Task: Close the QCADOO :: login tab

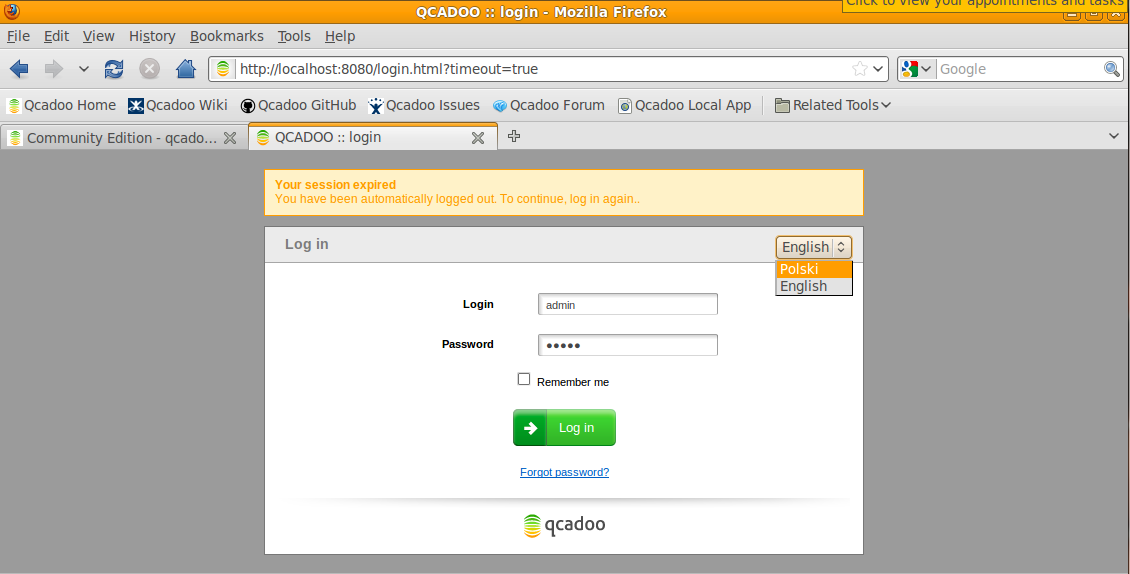Action: coord(478,138)
